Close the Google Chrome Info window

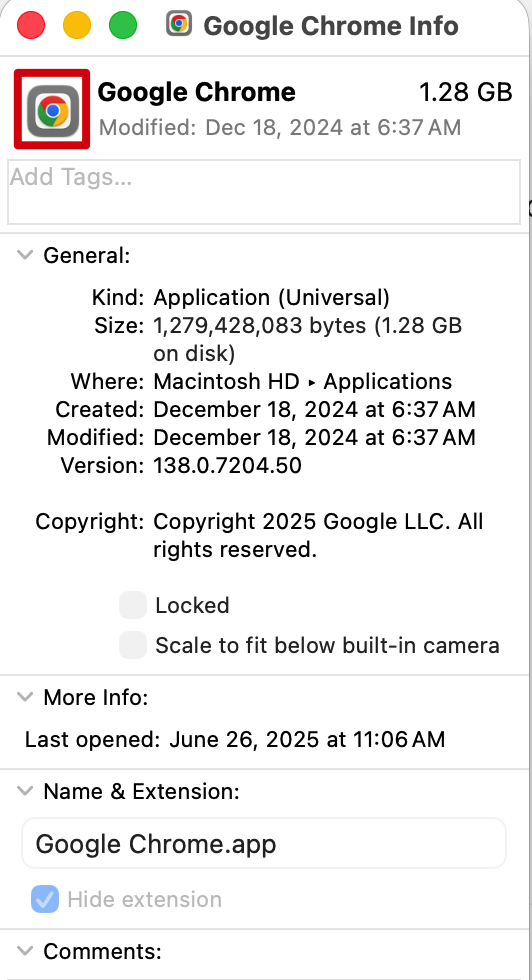coord(31,26)
